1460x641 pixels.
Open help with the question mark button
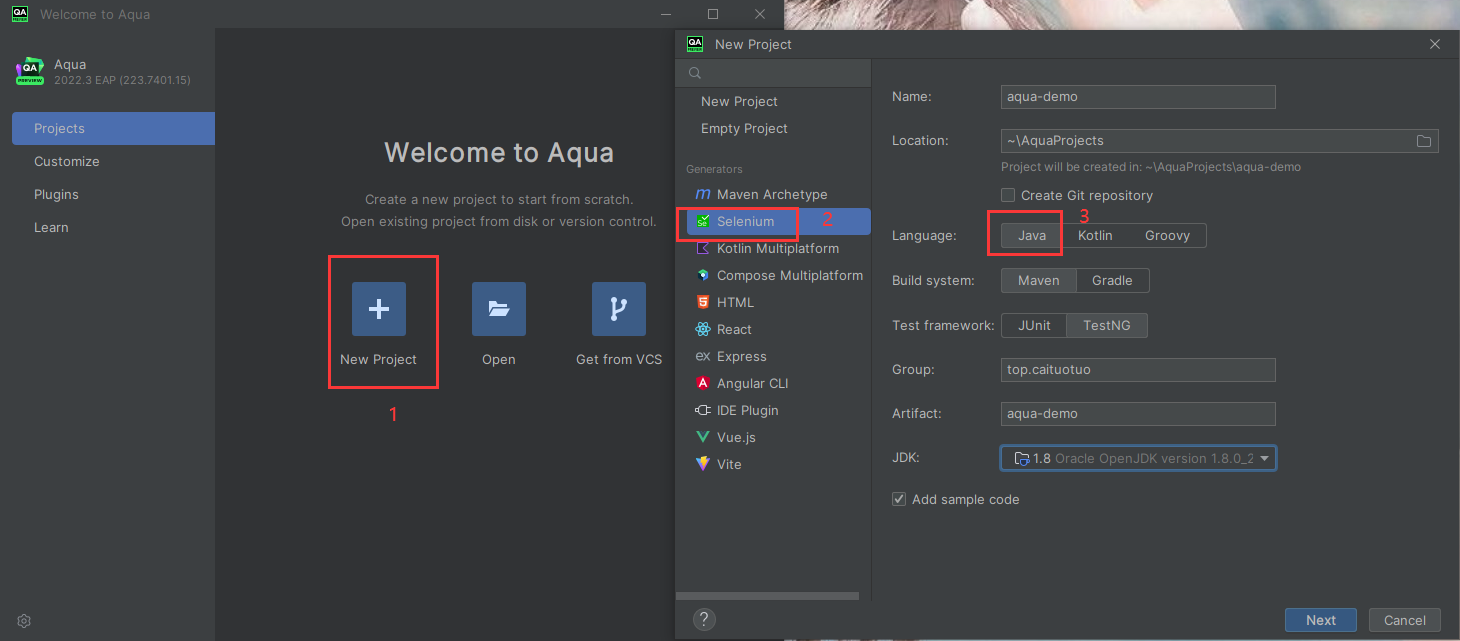pos(704,619)
